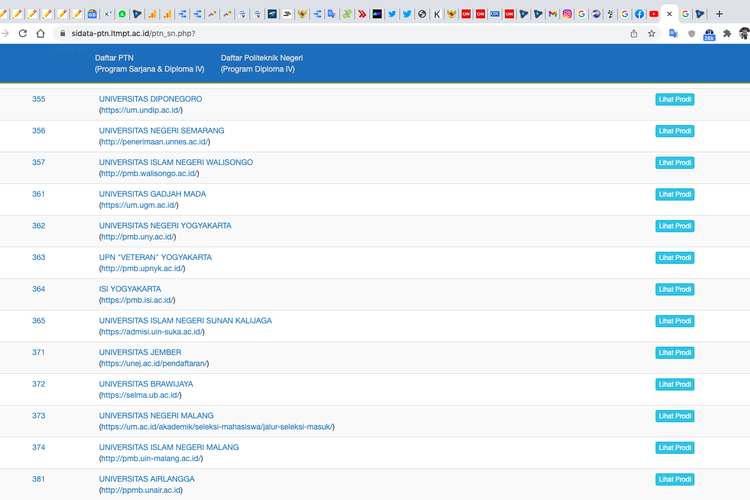
Task: Click the share page icon in address bar
Action: (634, 33)
